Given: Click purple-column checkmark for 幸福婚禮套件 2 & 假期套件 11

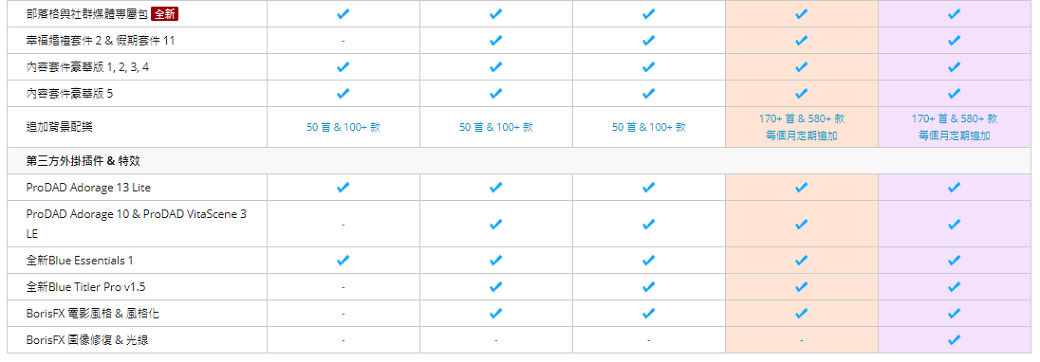Looking at the screenshot, I should pos(954,40).
